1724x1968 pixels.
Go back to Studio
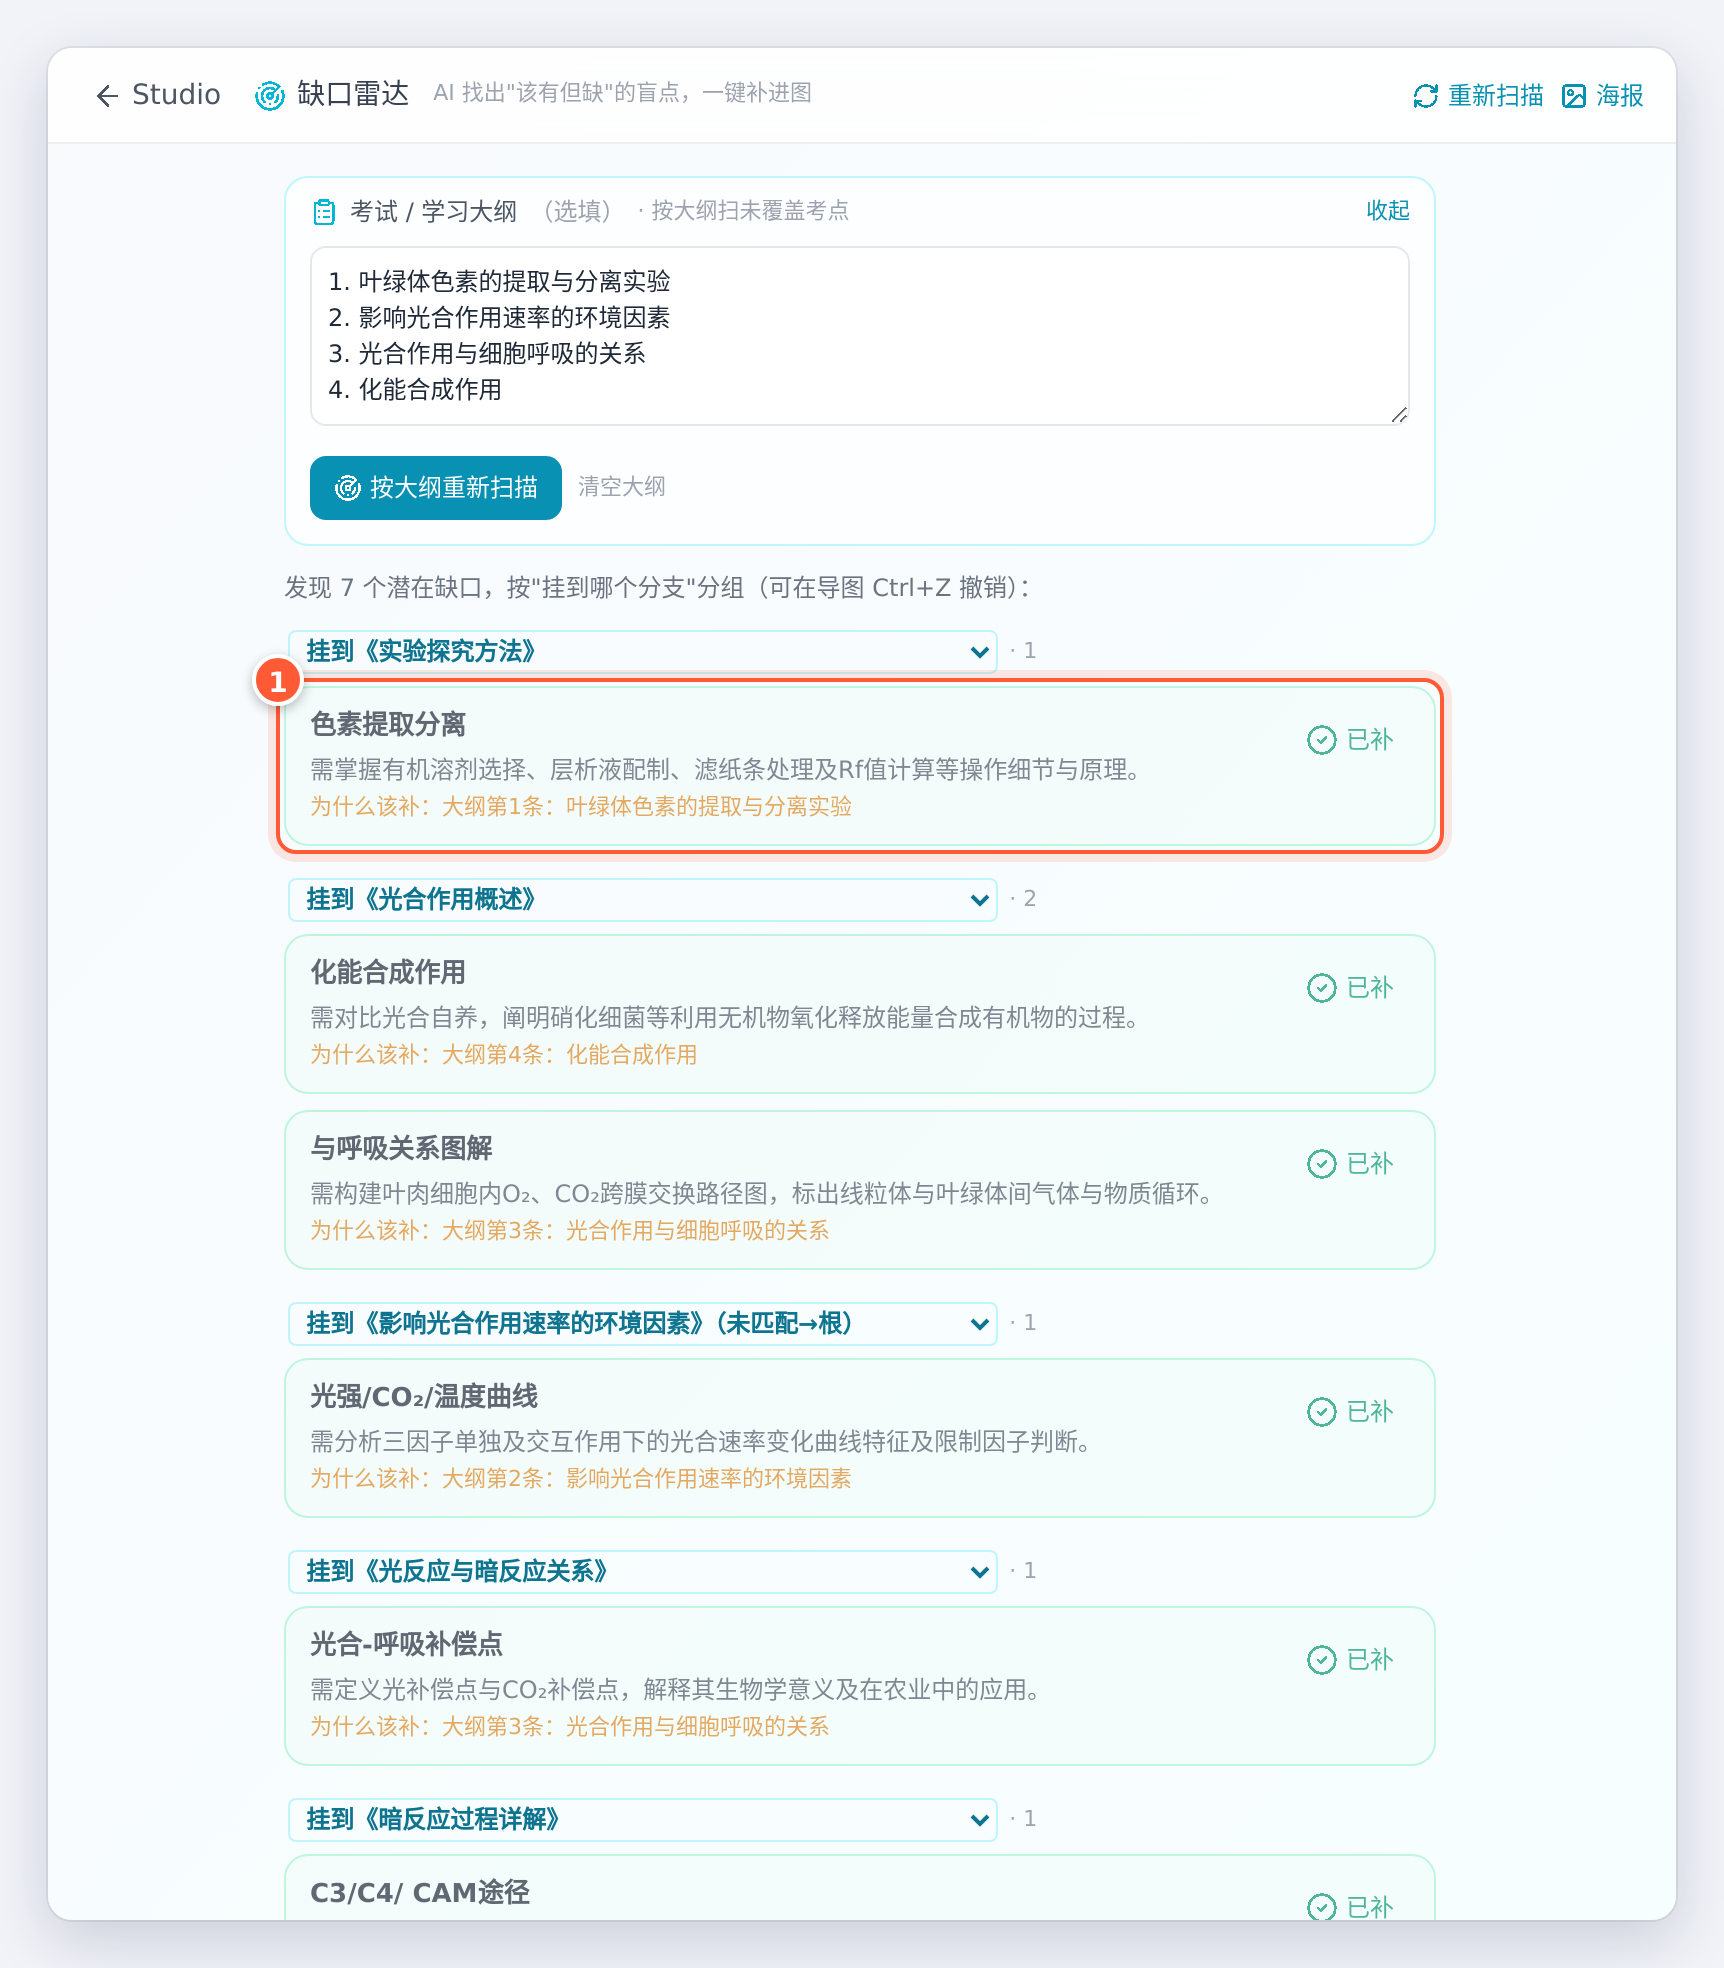pos(158,95)
